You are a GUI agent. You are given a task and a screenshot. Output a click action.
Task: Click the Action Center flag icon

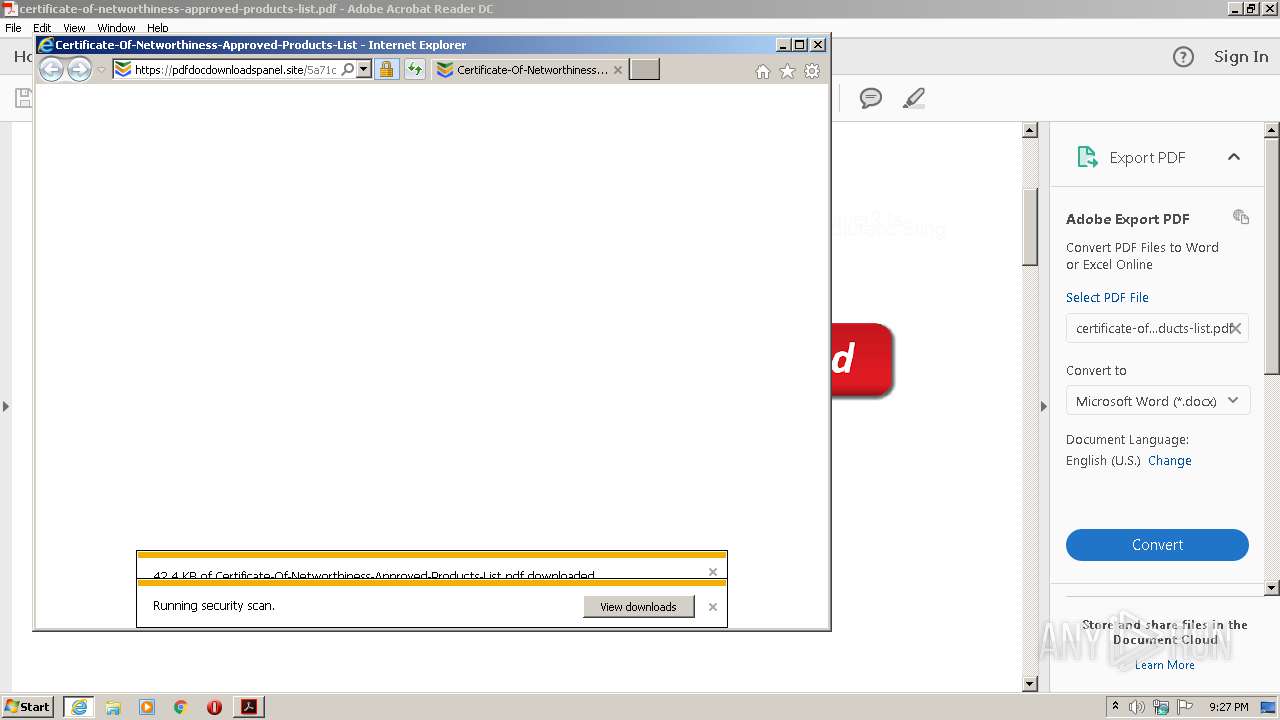(1185, 707)
